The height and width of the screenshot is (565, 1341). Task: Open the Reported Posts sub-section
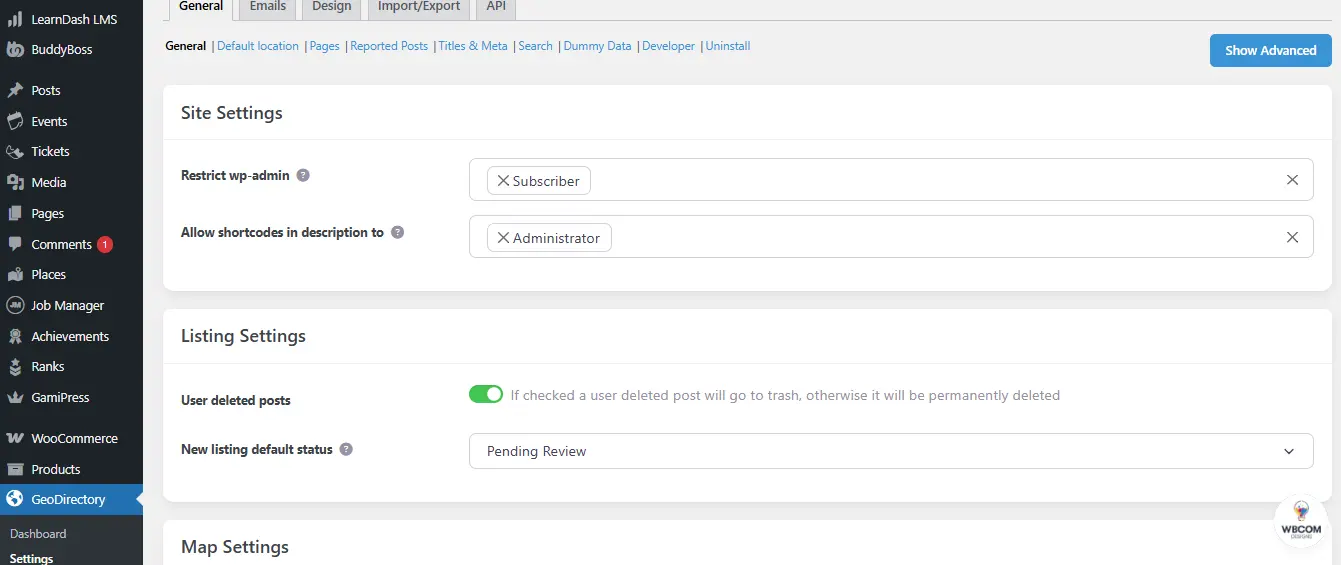coord(389,46)
